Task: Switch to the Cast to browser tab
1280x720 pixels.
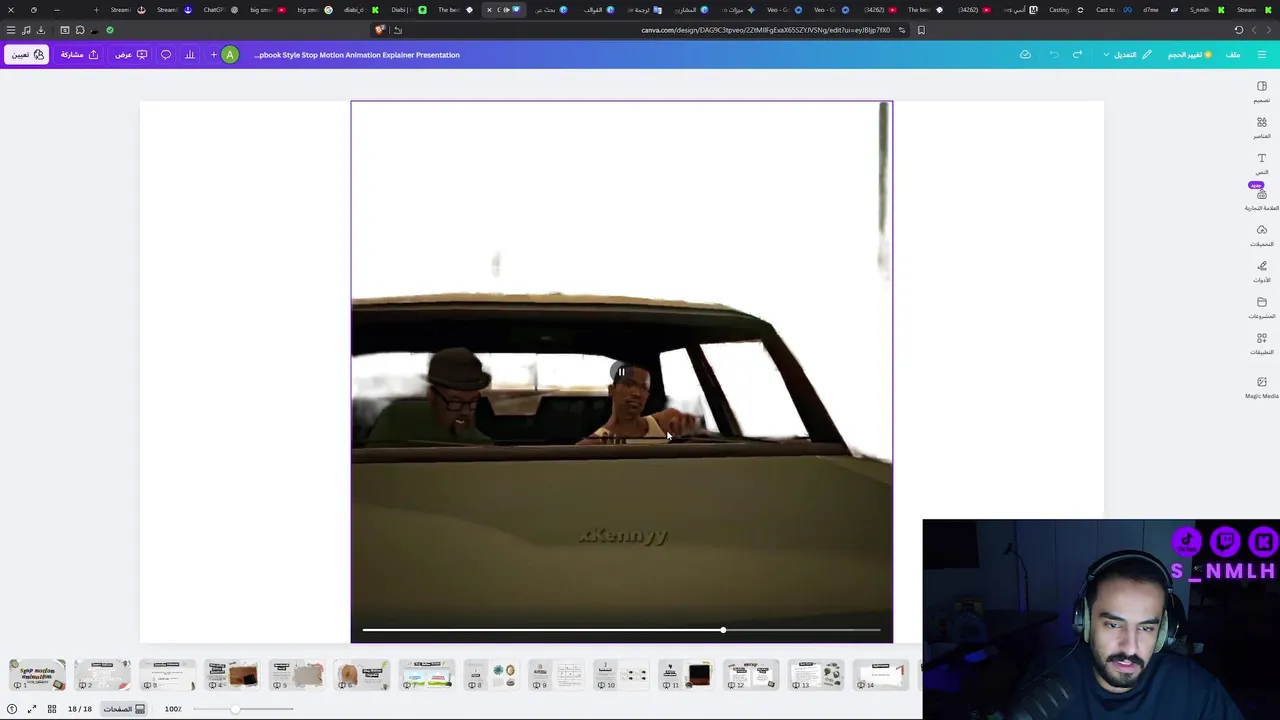Action: pyautogui.click(x=1112, y=10)
